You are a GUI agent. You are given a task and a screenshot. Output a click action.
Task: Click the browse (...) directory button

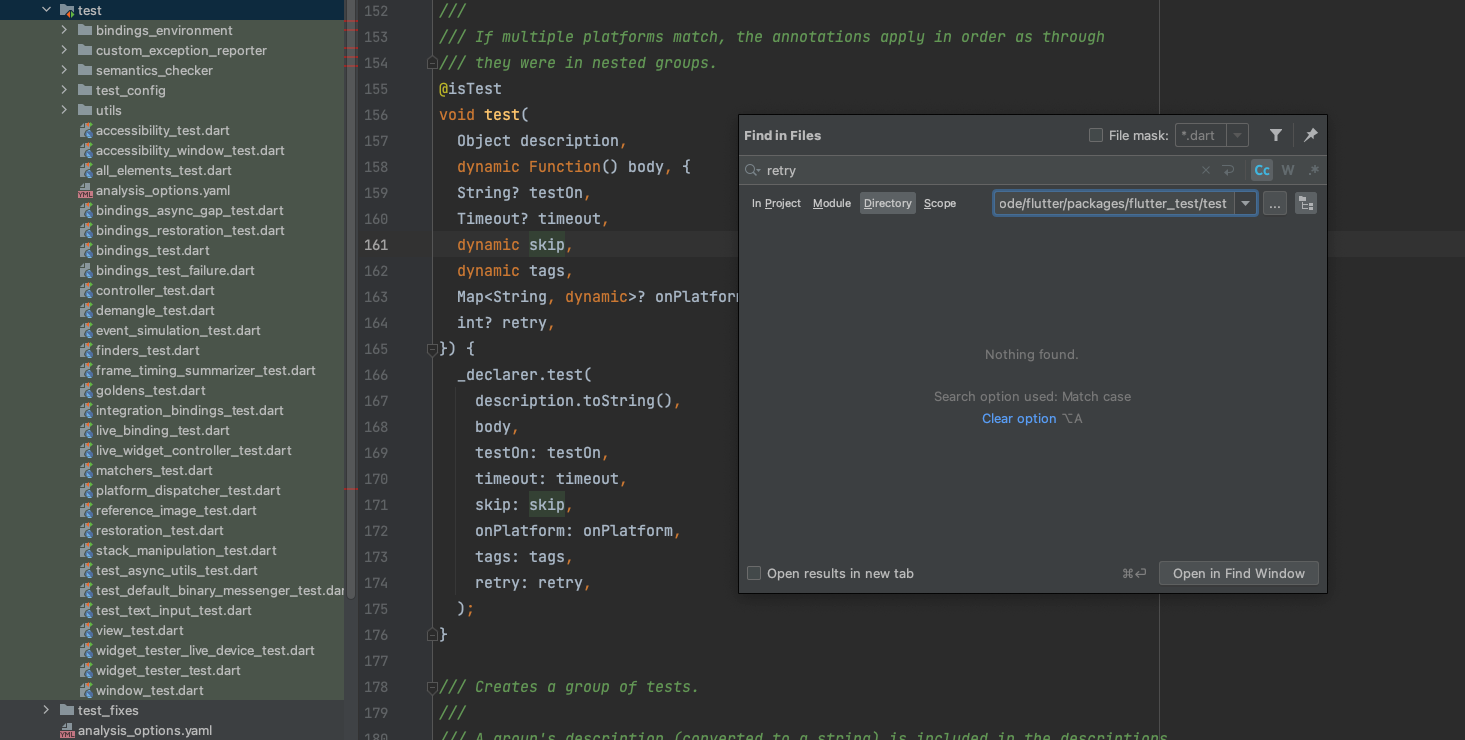coord(1274,203)
